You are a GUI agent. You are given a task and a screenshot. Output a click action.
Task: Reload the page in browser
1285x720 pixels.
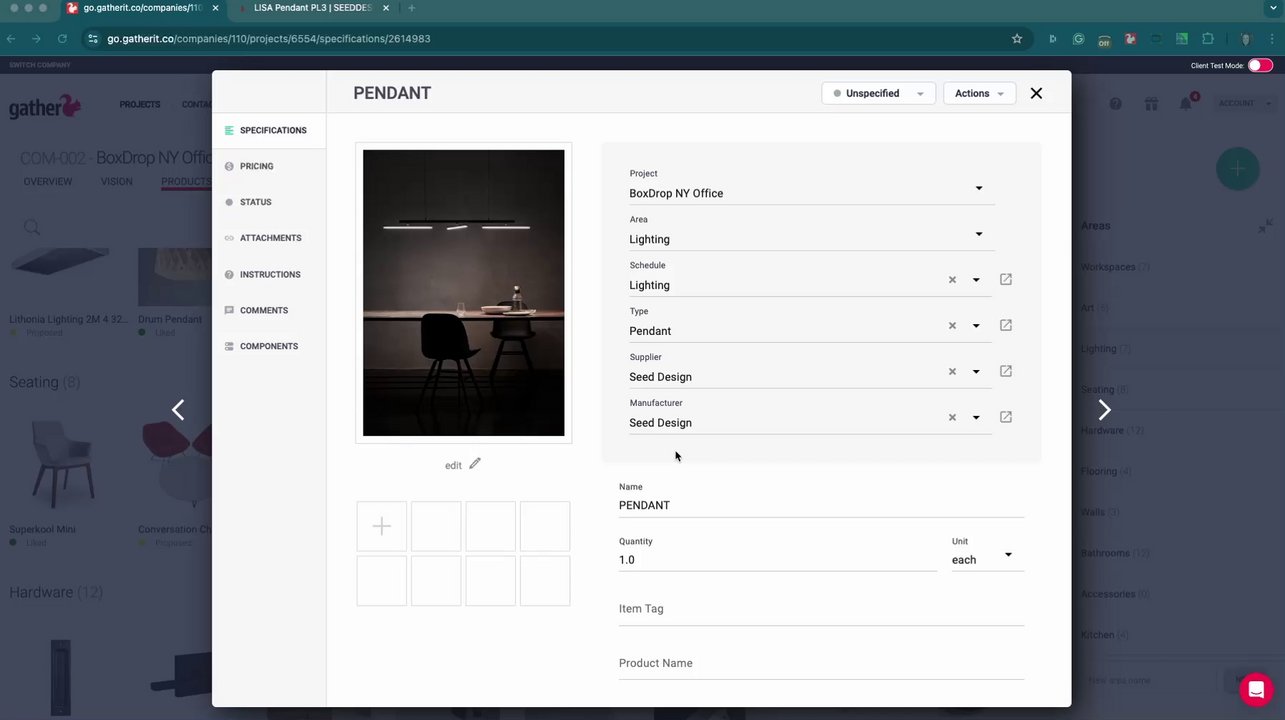62,39
